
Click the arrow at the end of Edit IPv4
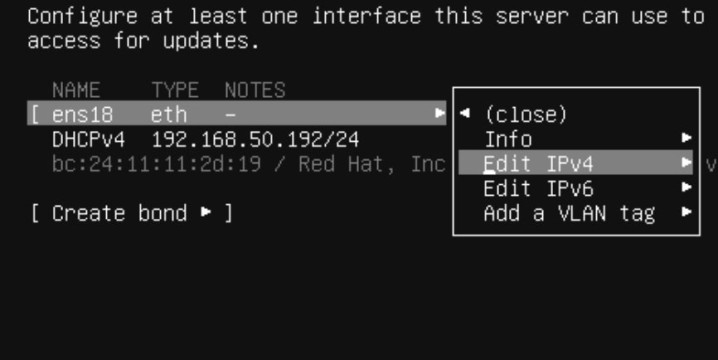[x=686, y=162]
